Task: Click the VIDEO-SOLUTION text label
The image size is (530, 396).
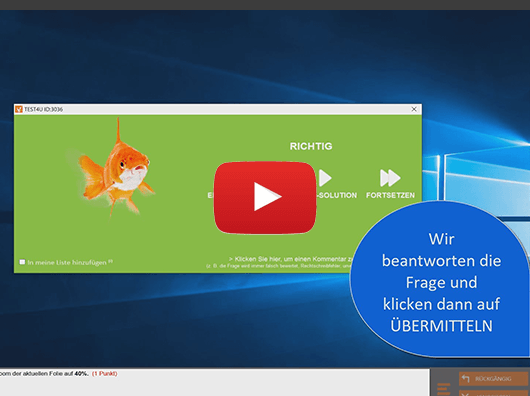Action: [x=337, y=195]
